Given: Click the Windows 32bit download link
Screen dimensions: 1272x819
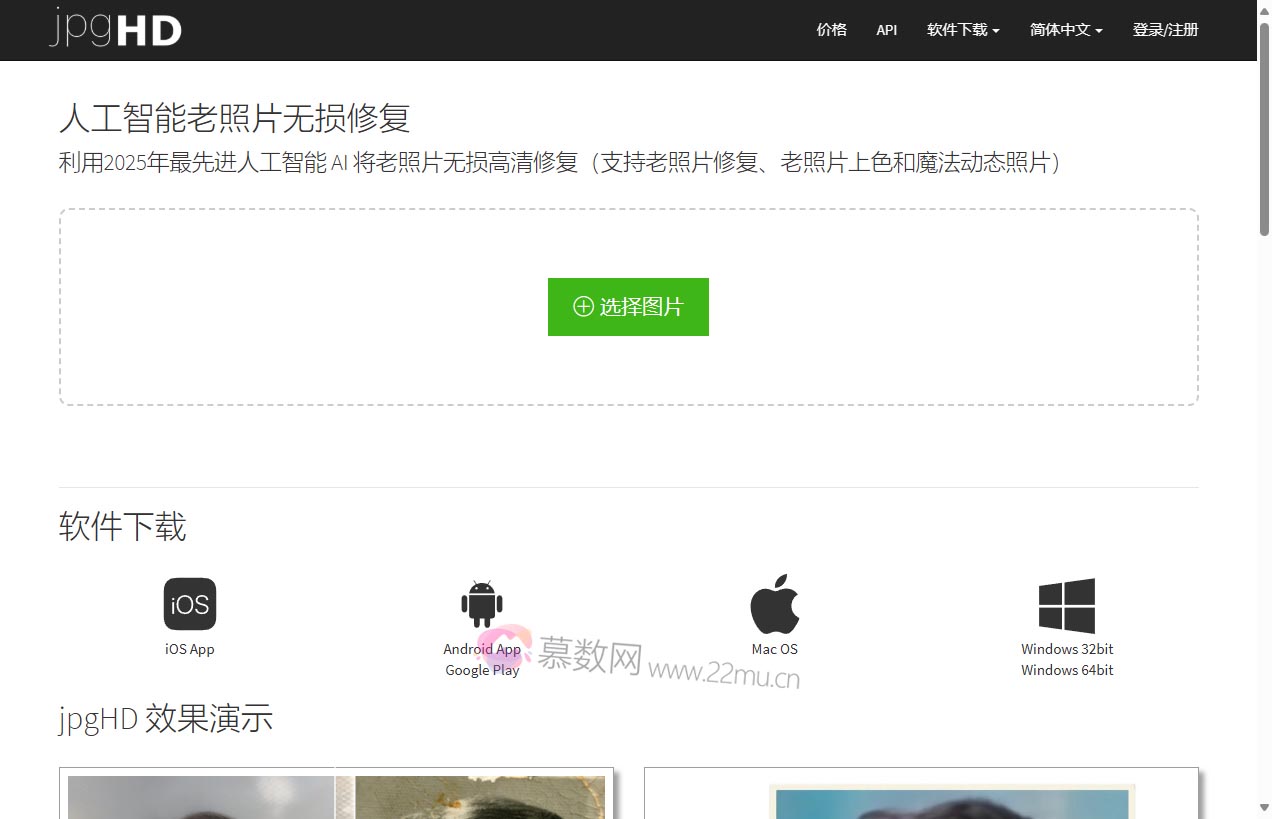Looking at the screenshot, I should coord(1067,649).
